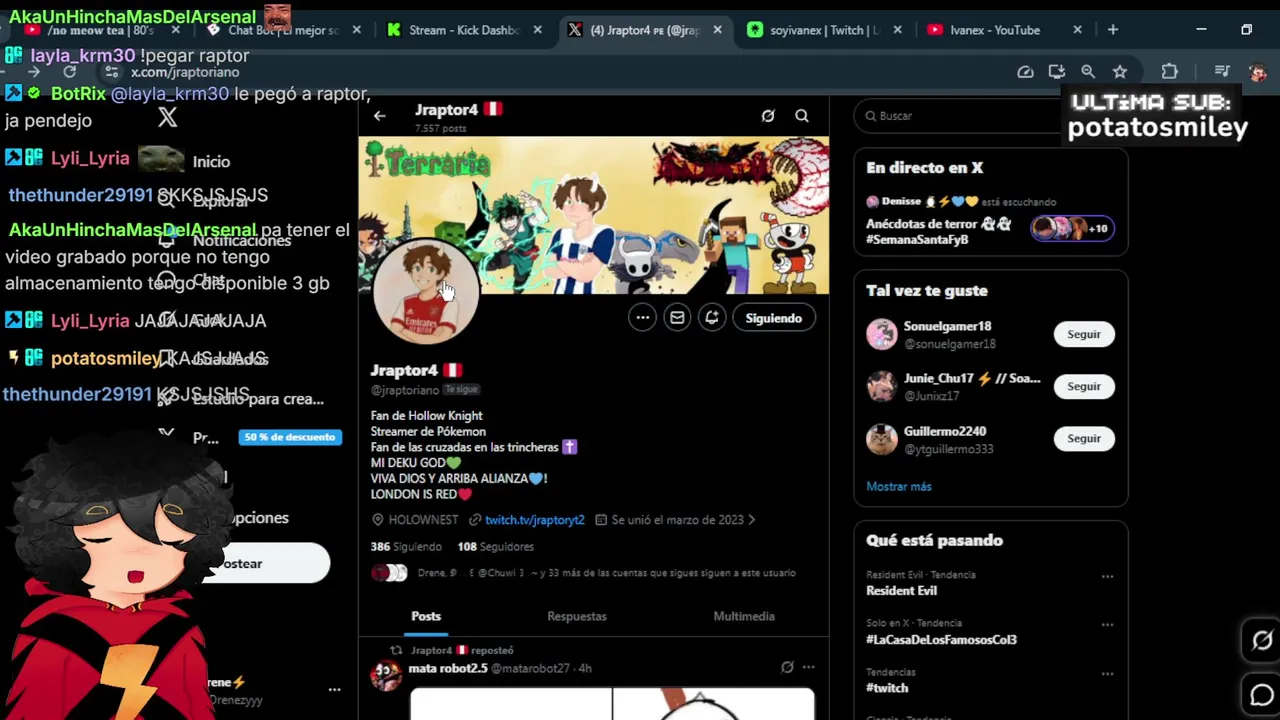Image resolution: width=1280 pixels, height=720 pixels.
Task: Open the browser extensions puzzle icon
Action: click(x=1170, y=72)
